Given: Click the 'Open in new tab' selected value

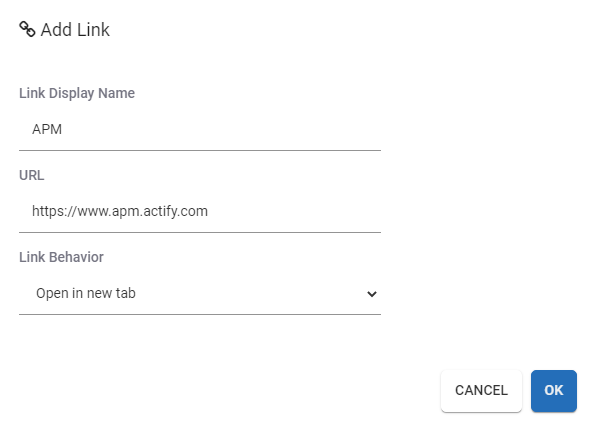Looking at the screenshot, I should coord(86,293).
